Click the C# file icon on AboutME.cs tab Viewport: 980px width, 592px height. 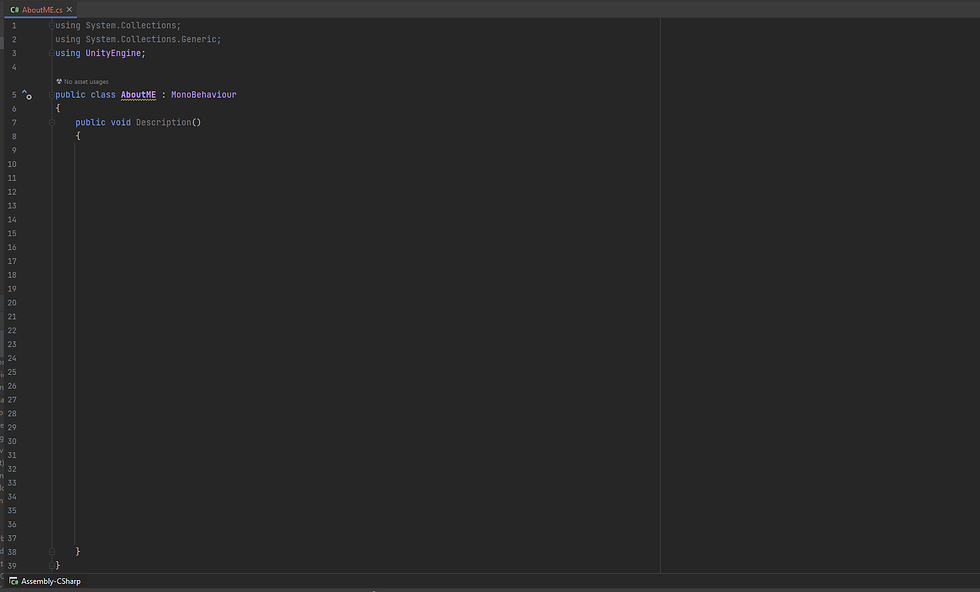(14, 9)
